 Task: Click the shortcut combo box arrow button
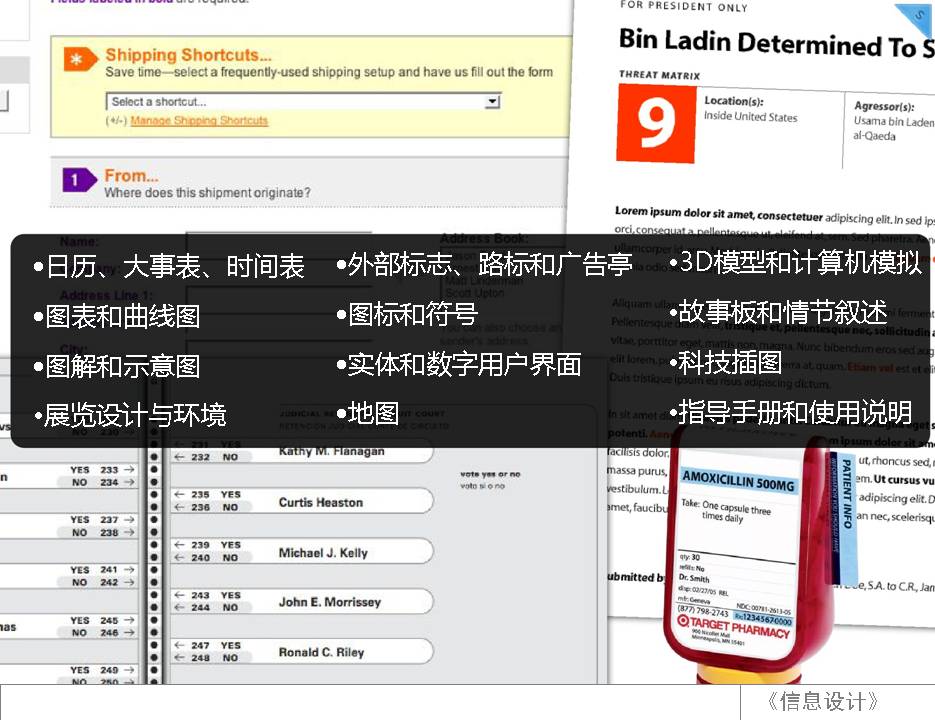pos(492,101)
